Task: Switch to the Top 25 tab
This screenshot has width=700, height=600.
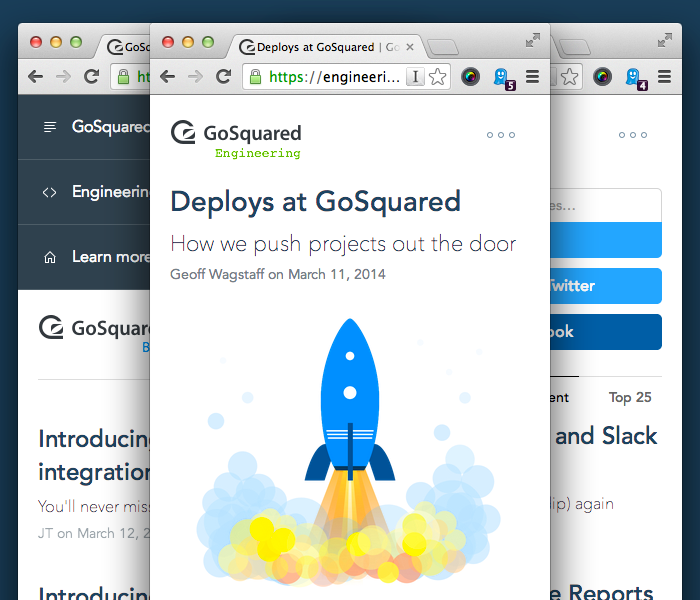Action: pyautogui.click(x=630, y=397)
